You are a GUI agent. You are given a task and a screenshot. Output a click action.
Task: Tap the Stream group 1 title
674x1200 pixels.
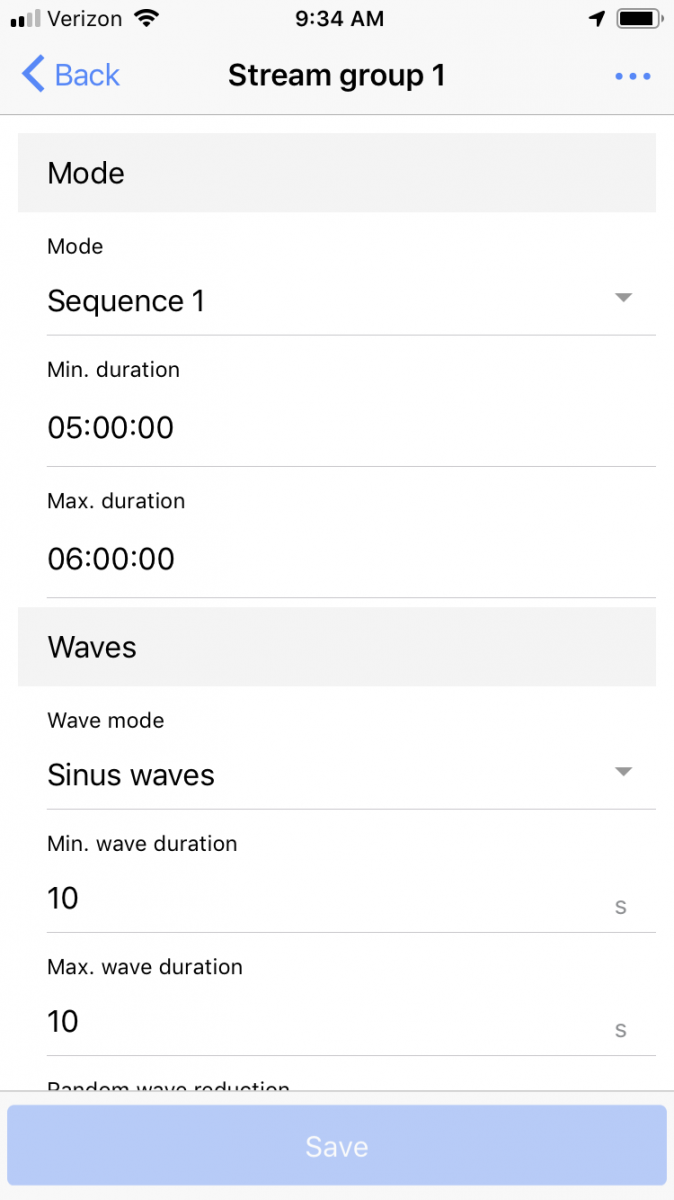(336, 75)
